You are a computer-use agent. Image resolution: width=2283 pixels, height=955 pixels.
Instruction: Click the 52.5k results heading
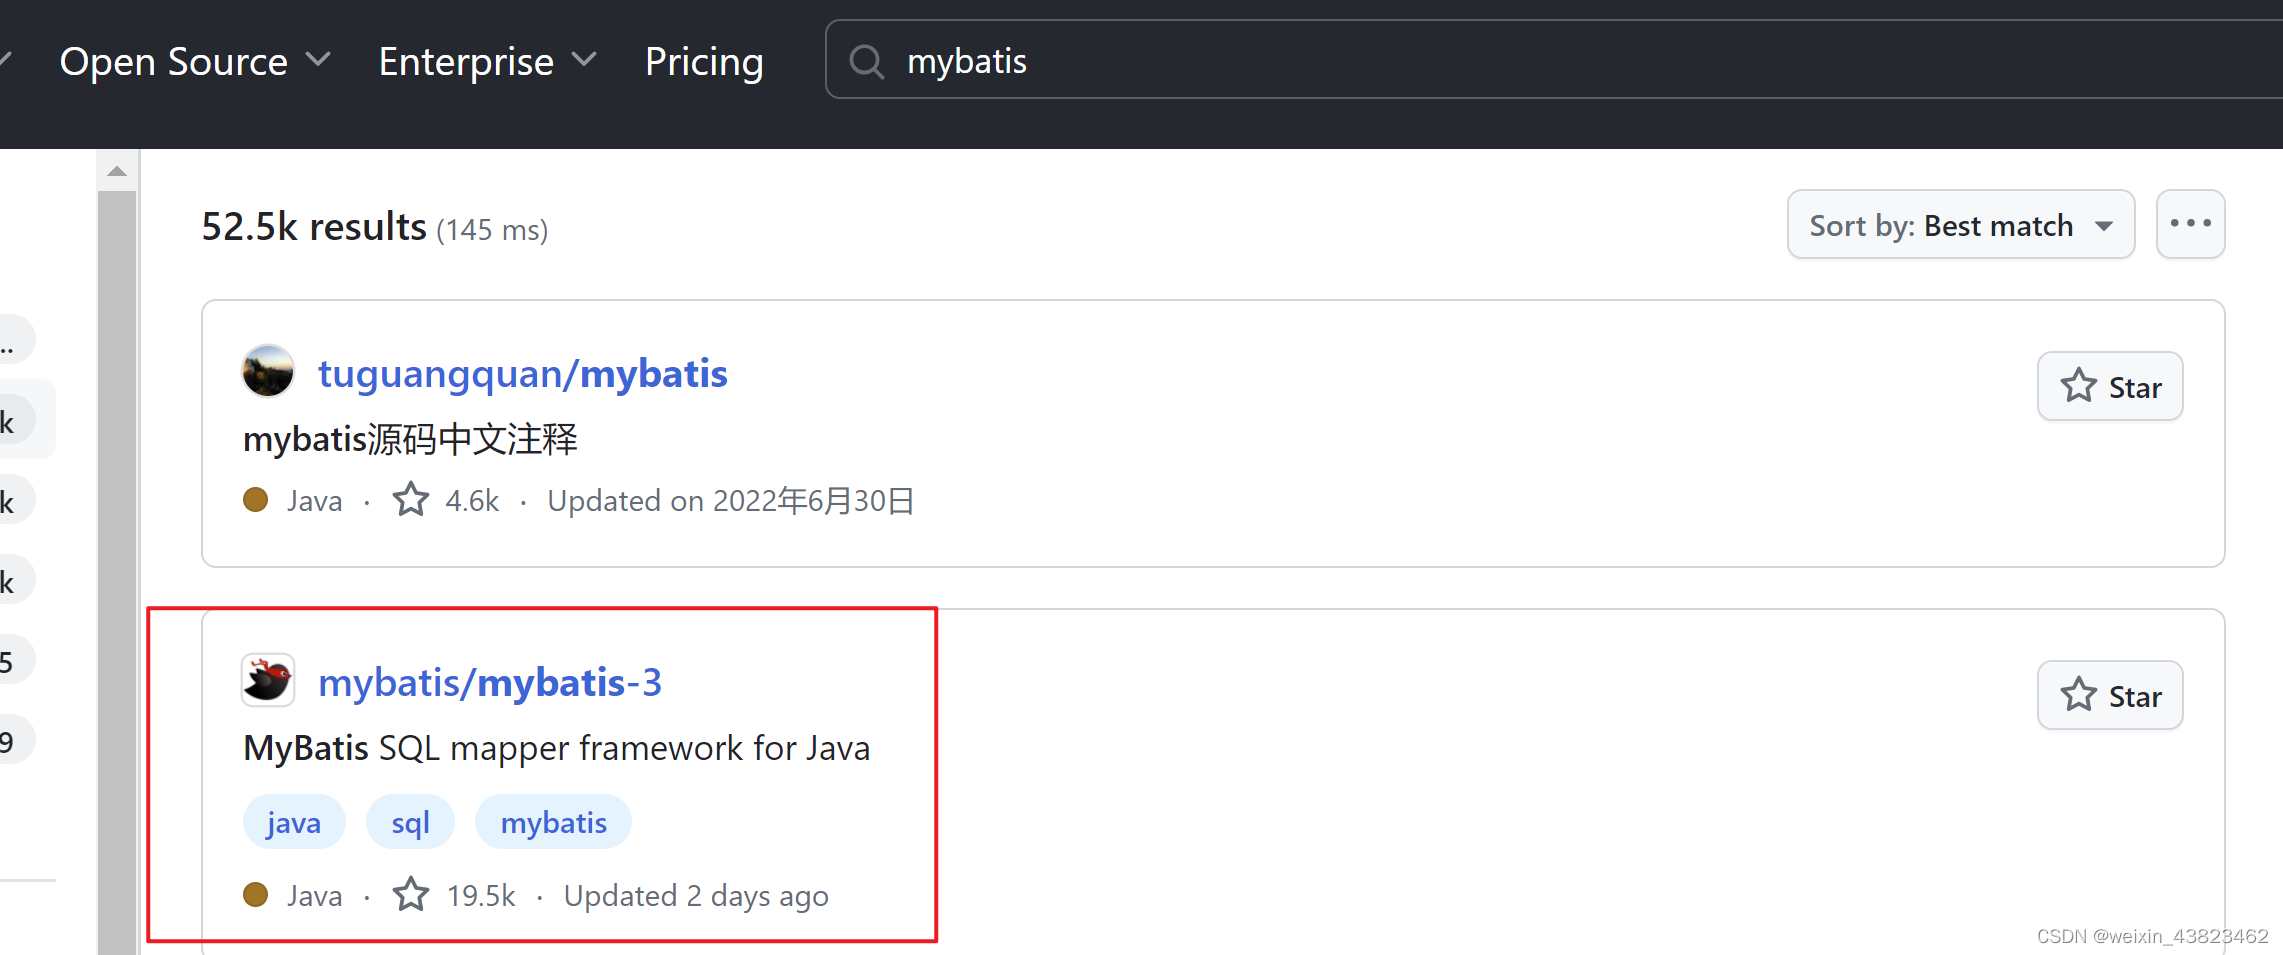tap(314, 227)
